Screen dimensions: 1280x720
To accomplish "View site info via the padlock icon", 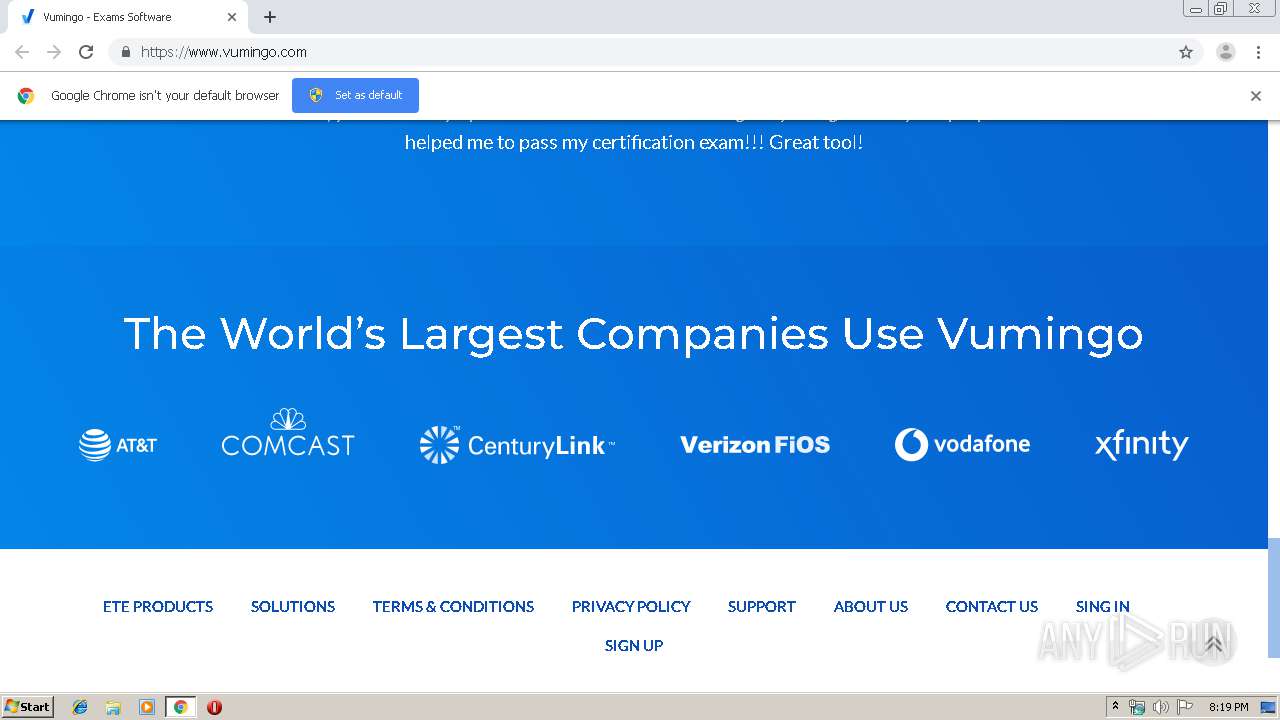I will pos(125,52).
